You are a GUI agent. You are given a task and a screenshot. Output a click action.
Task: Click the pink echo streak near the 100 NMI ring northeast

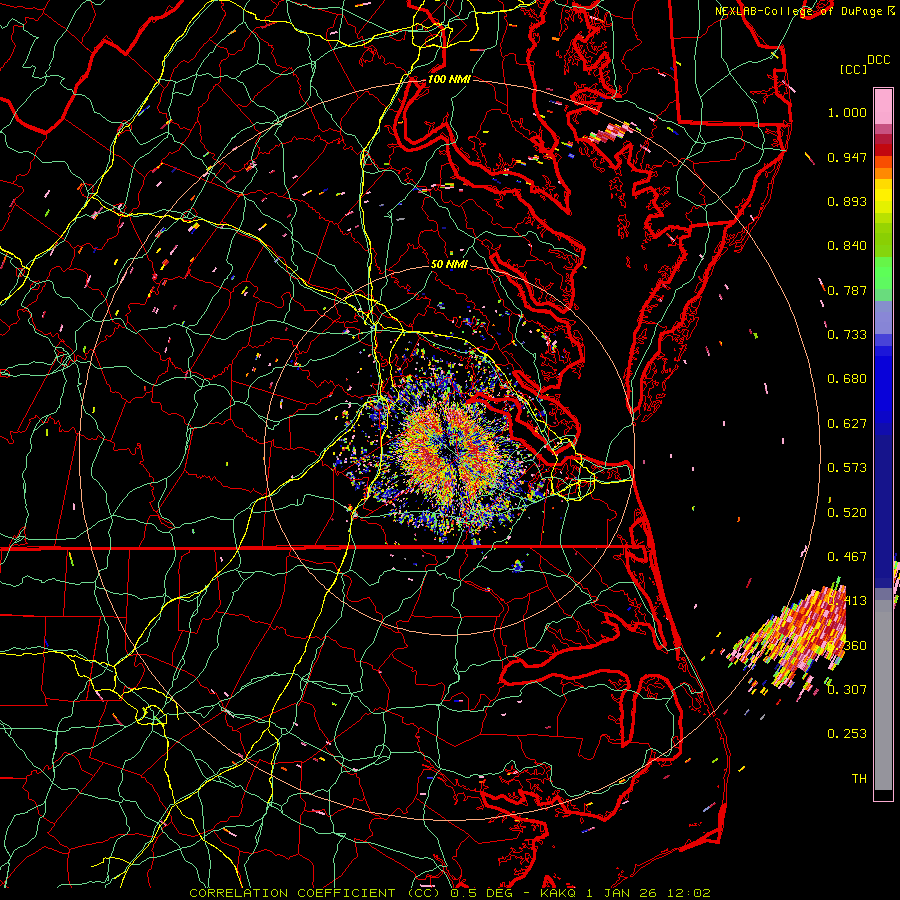point(611,134)
